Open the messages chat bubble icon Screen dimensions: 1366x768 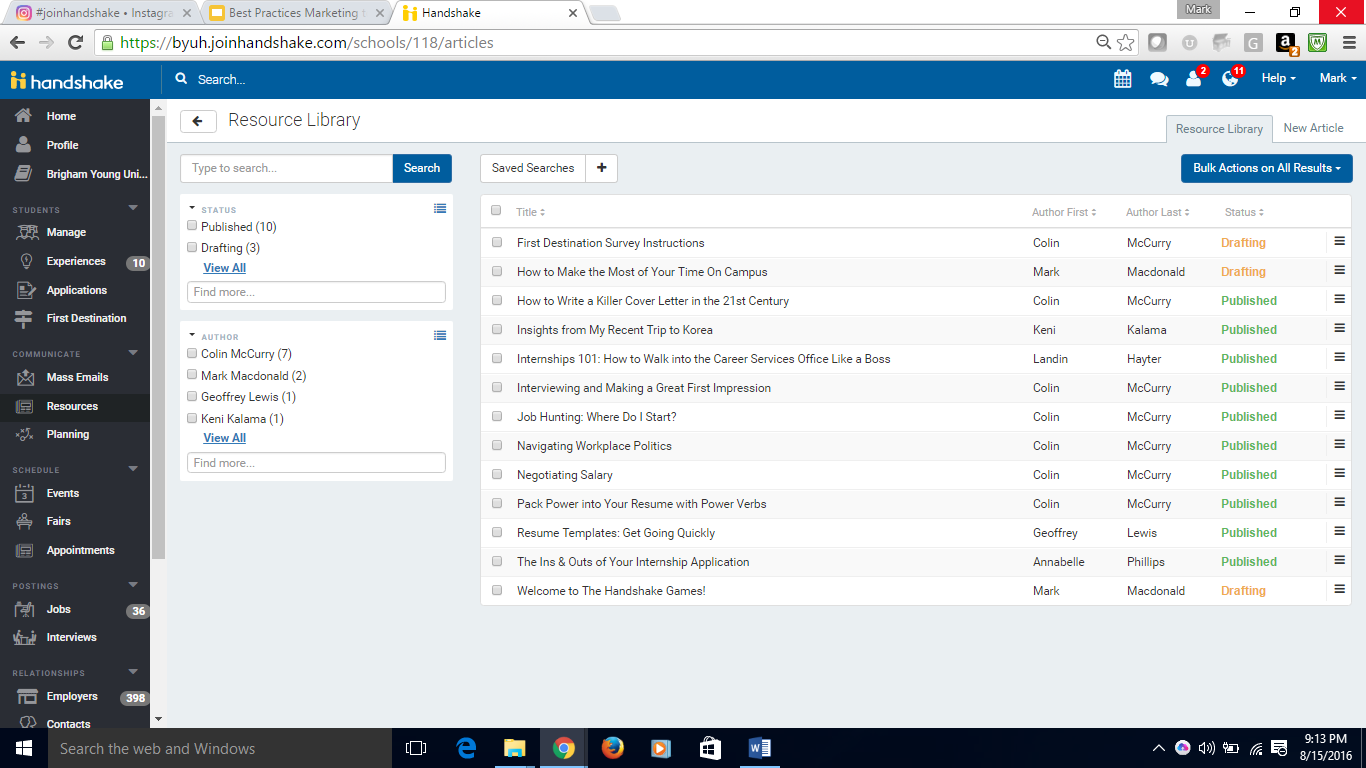tap(1159, 79)
